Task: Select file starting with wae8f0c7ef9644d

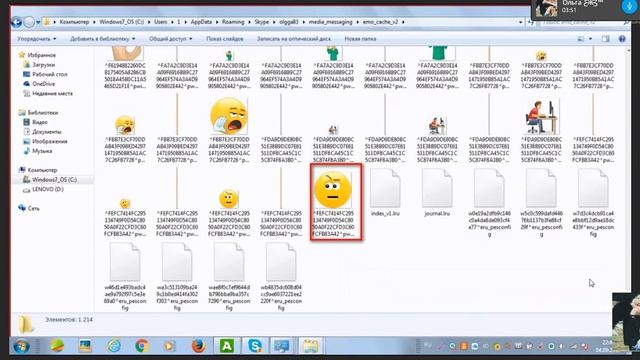Action: [x=229, y=277]
